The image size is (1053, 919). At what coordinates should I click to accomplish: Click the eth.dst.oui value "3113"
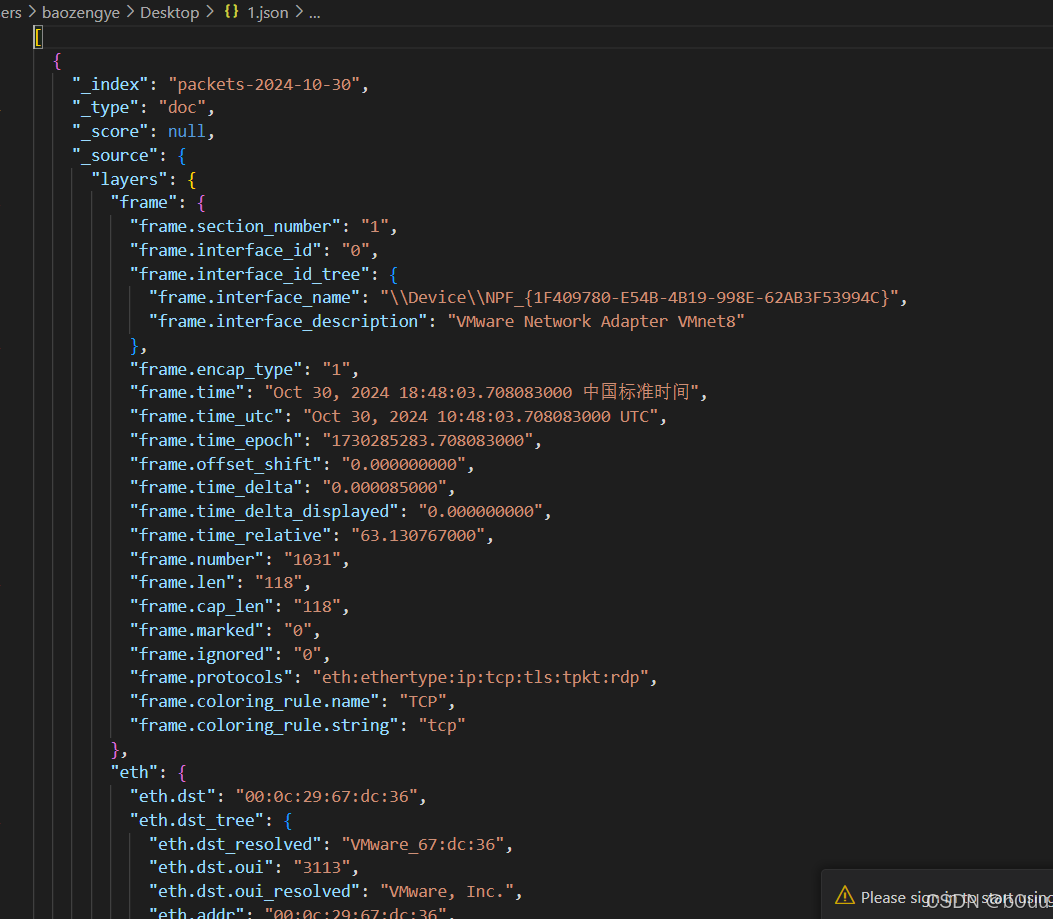tap(322, 867)
